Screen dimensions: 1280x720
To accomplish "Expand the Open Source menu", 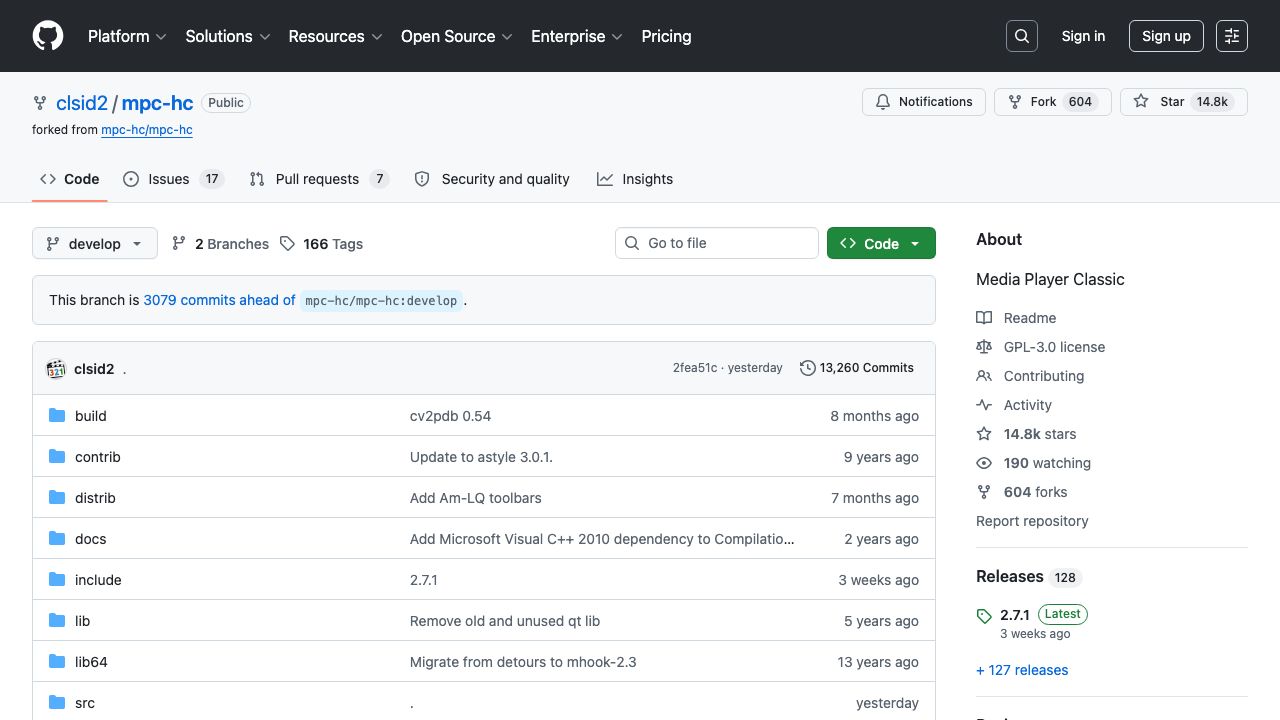I will pos(457,36).
